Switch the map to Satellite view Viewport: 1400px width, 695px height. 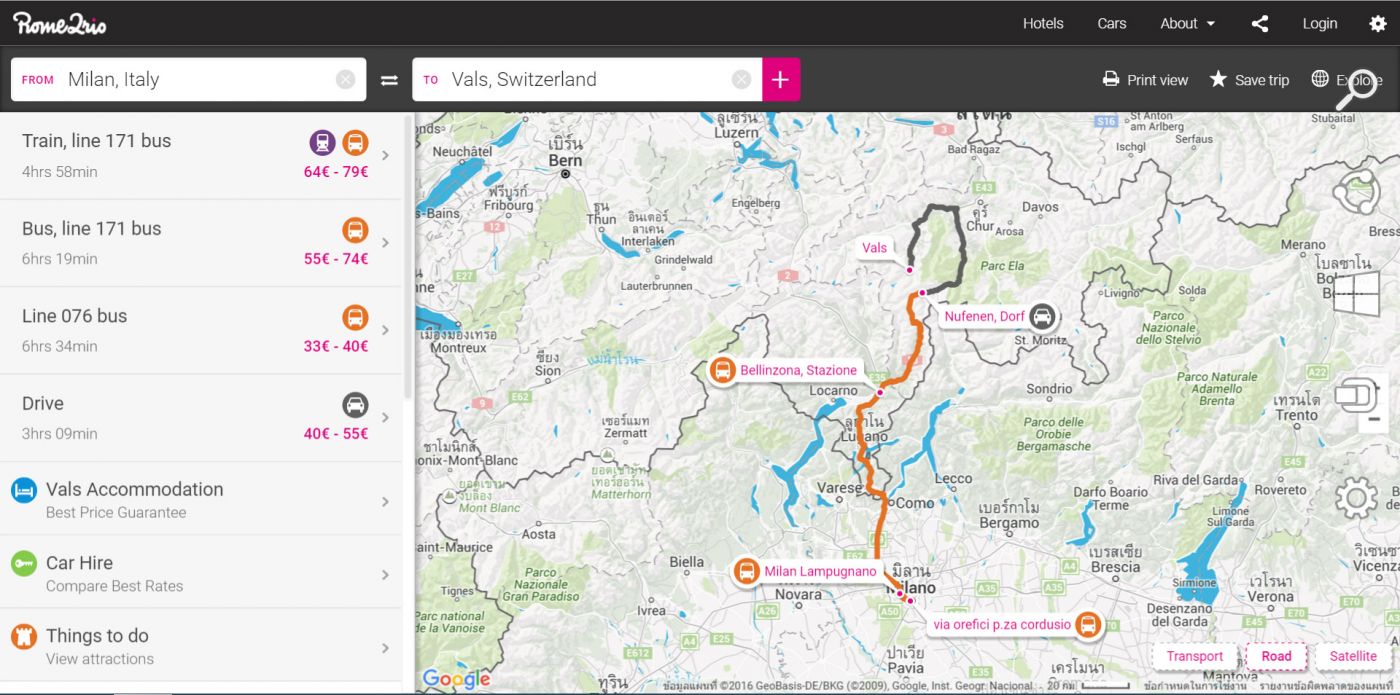[x=1353, y=656]
